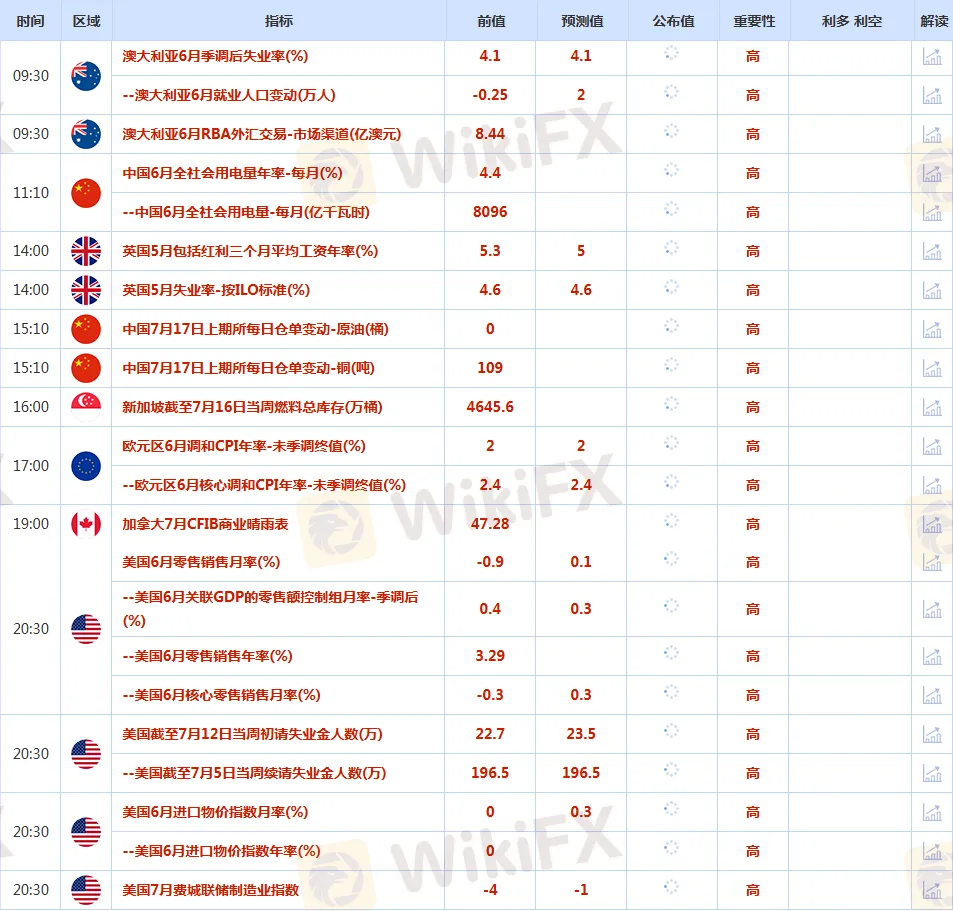The image size is (953, 911).
Task: Click the 解读 column header
Action: pyautogui.click(x=932, y=21)
